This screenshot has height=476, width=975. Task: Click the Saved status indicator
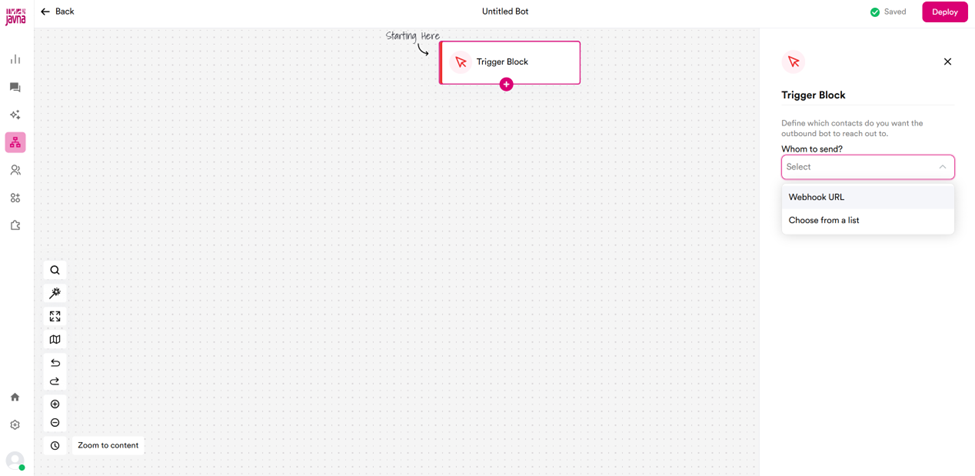pyautogui.click(x=888, y=11)
